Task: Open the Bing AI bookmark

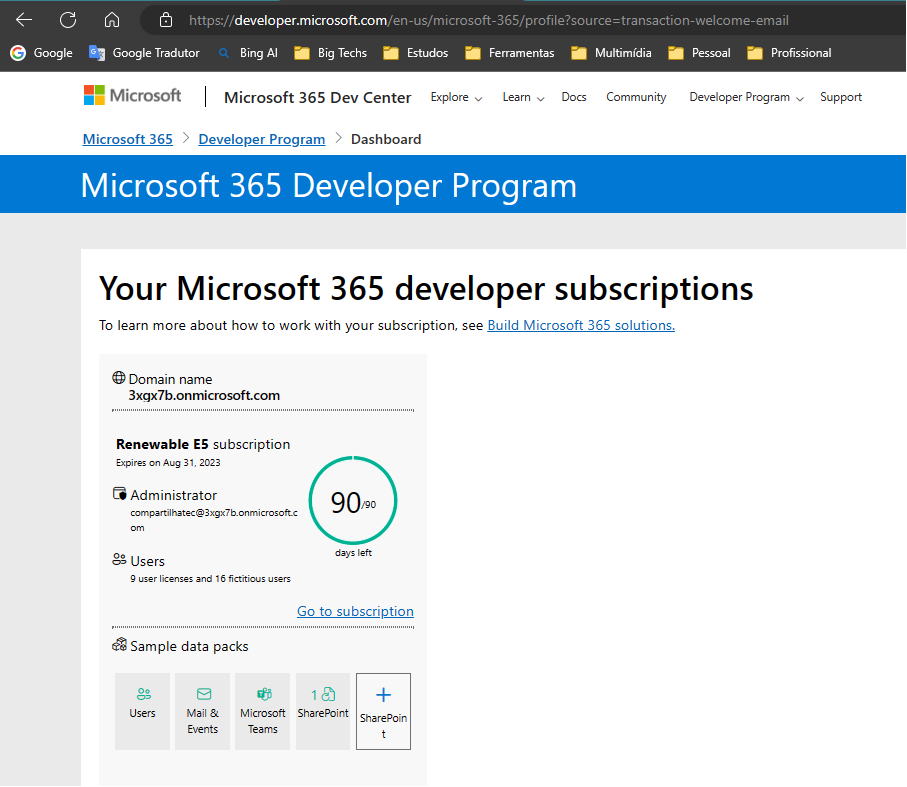Action: click(x=246, y=52)
